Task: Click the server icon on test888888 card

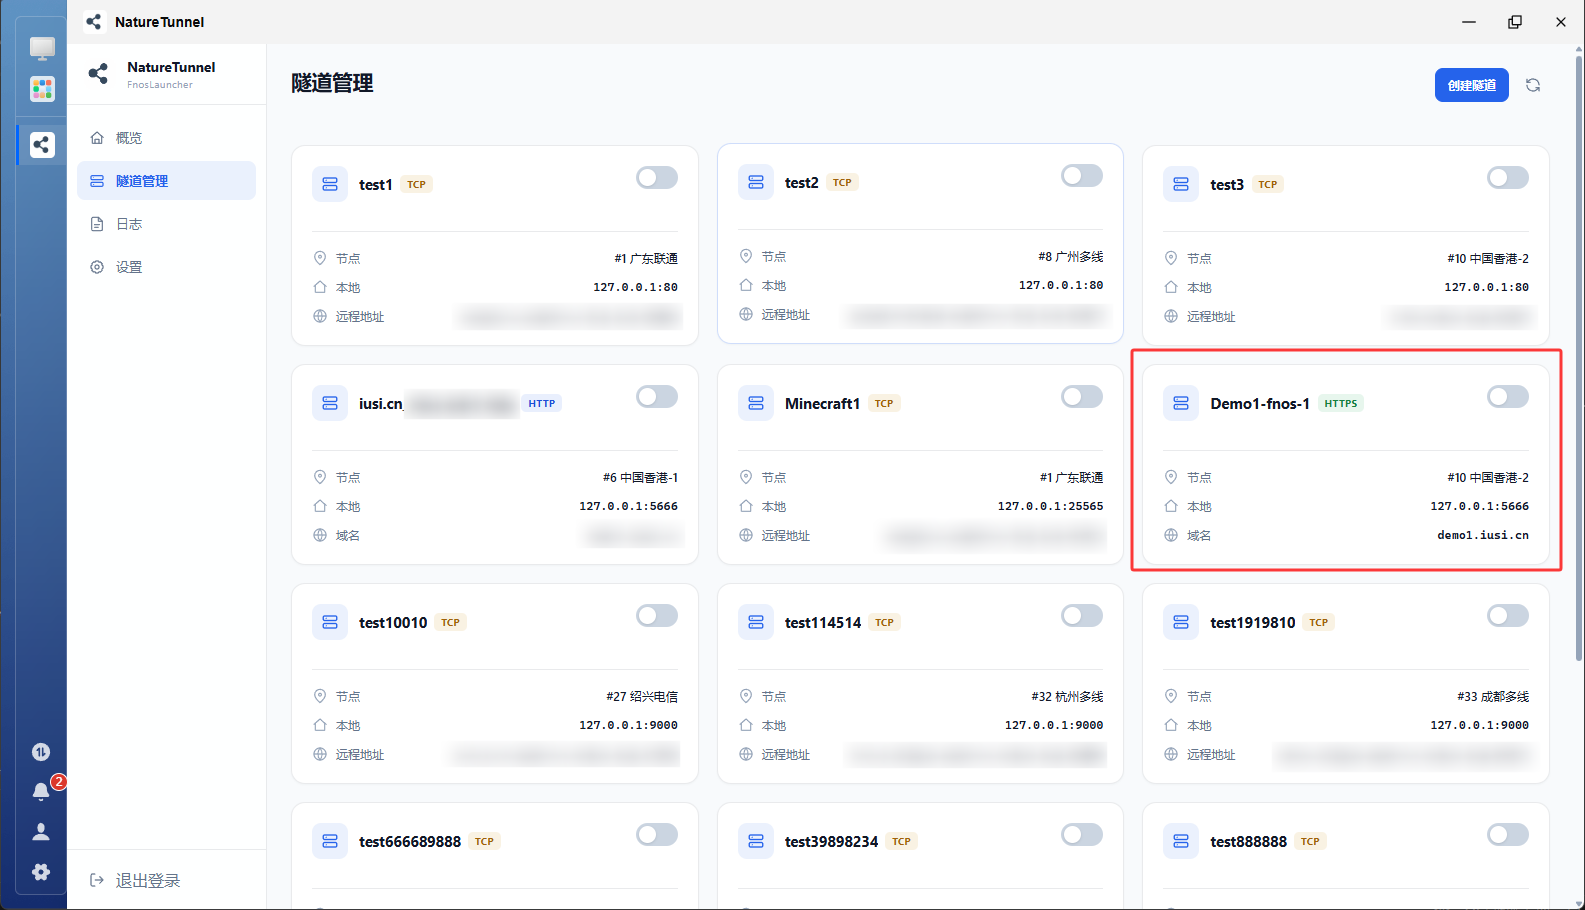Action: (1181, 841)
